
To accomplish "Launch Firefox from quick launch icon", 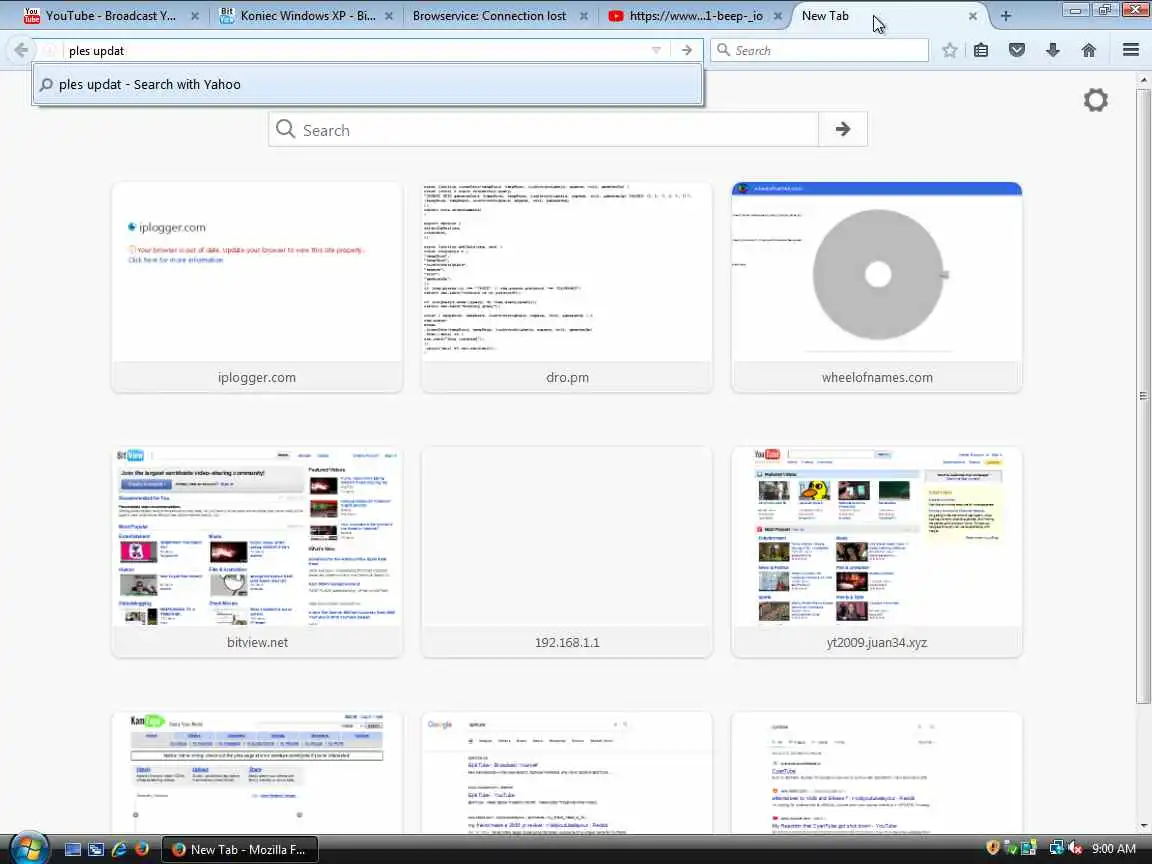I will click(x=142, y=849).
